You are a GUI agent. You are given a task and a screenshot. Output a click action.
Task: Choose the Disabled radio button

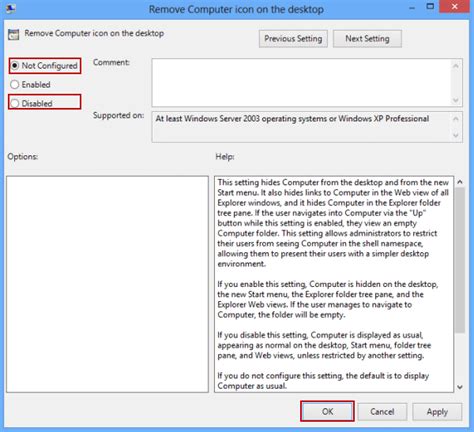click(x=45, y=103)
